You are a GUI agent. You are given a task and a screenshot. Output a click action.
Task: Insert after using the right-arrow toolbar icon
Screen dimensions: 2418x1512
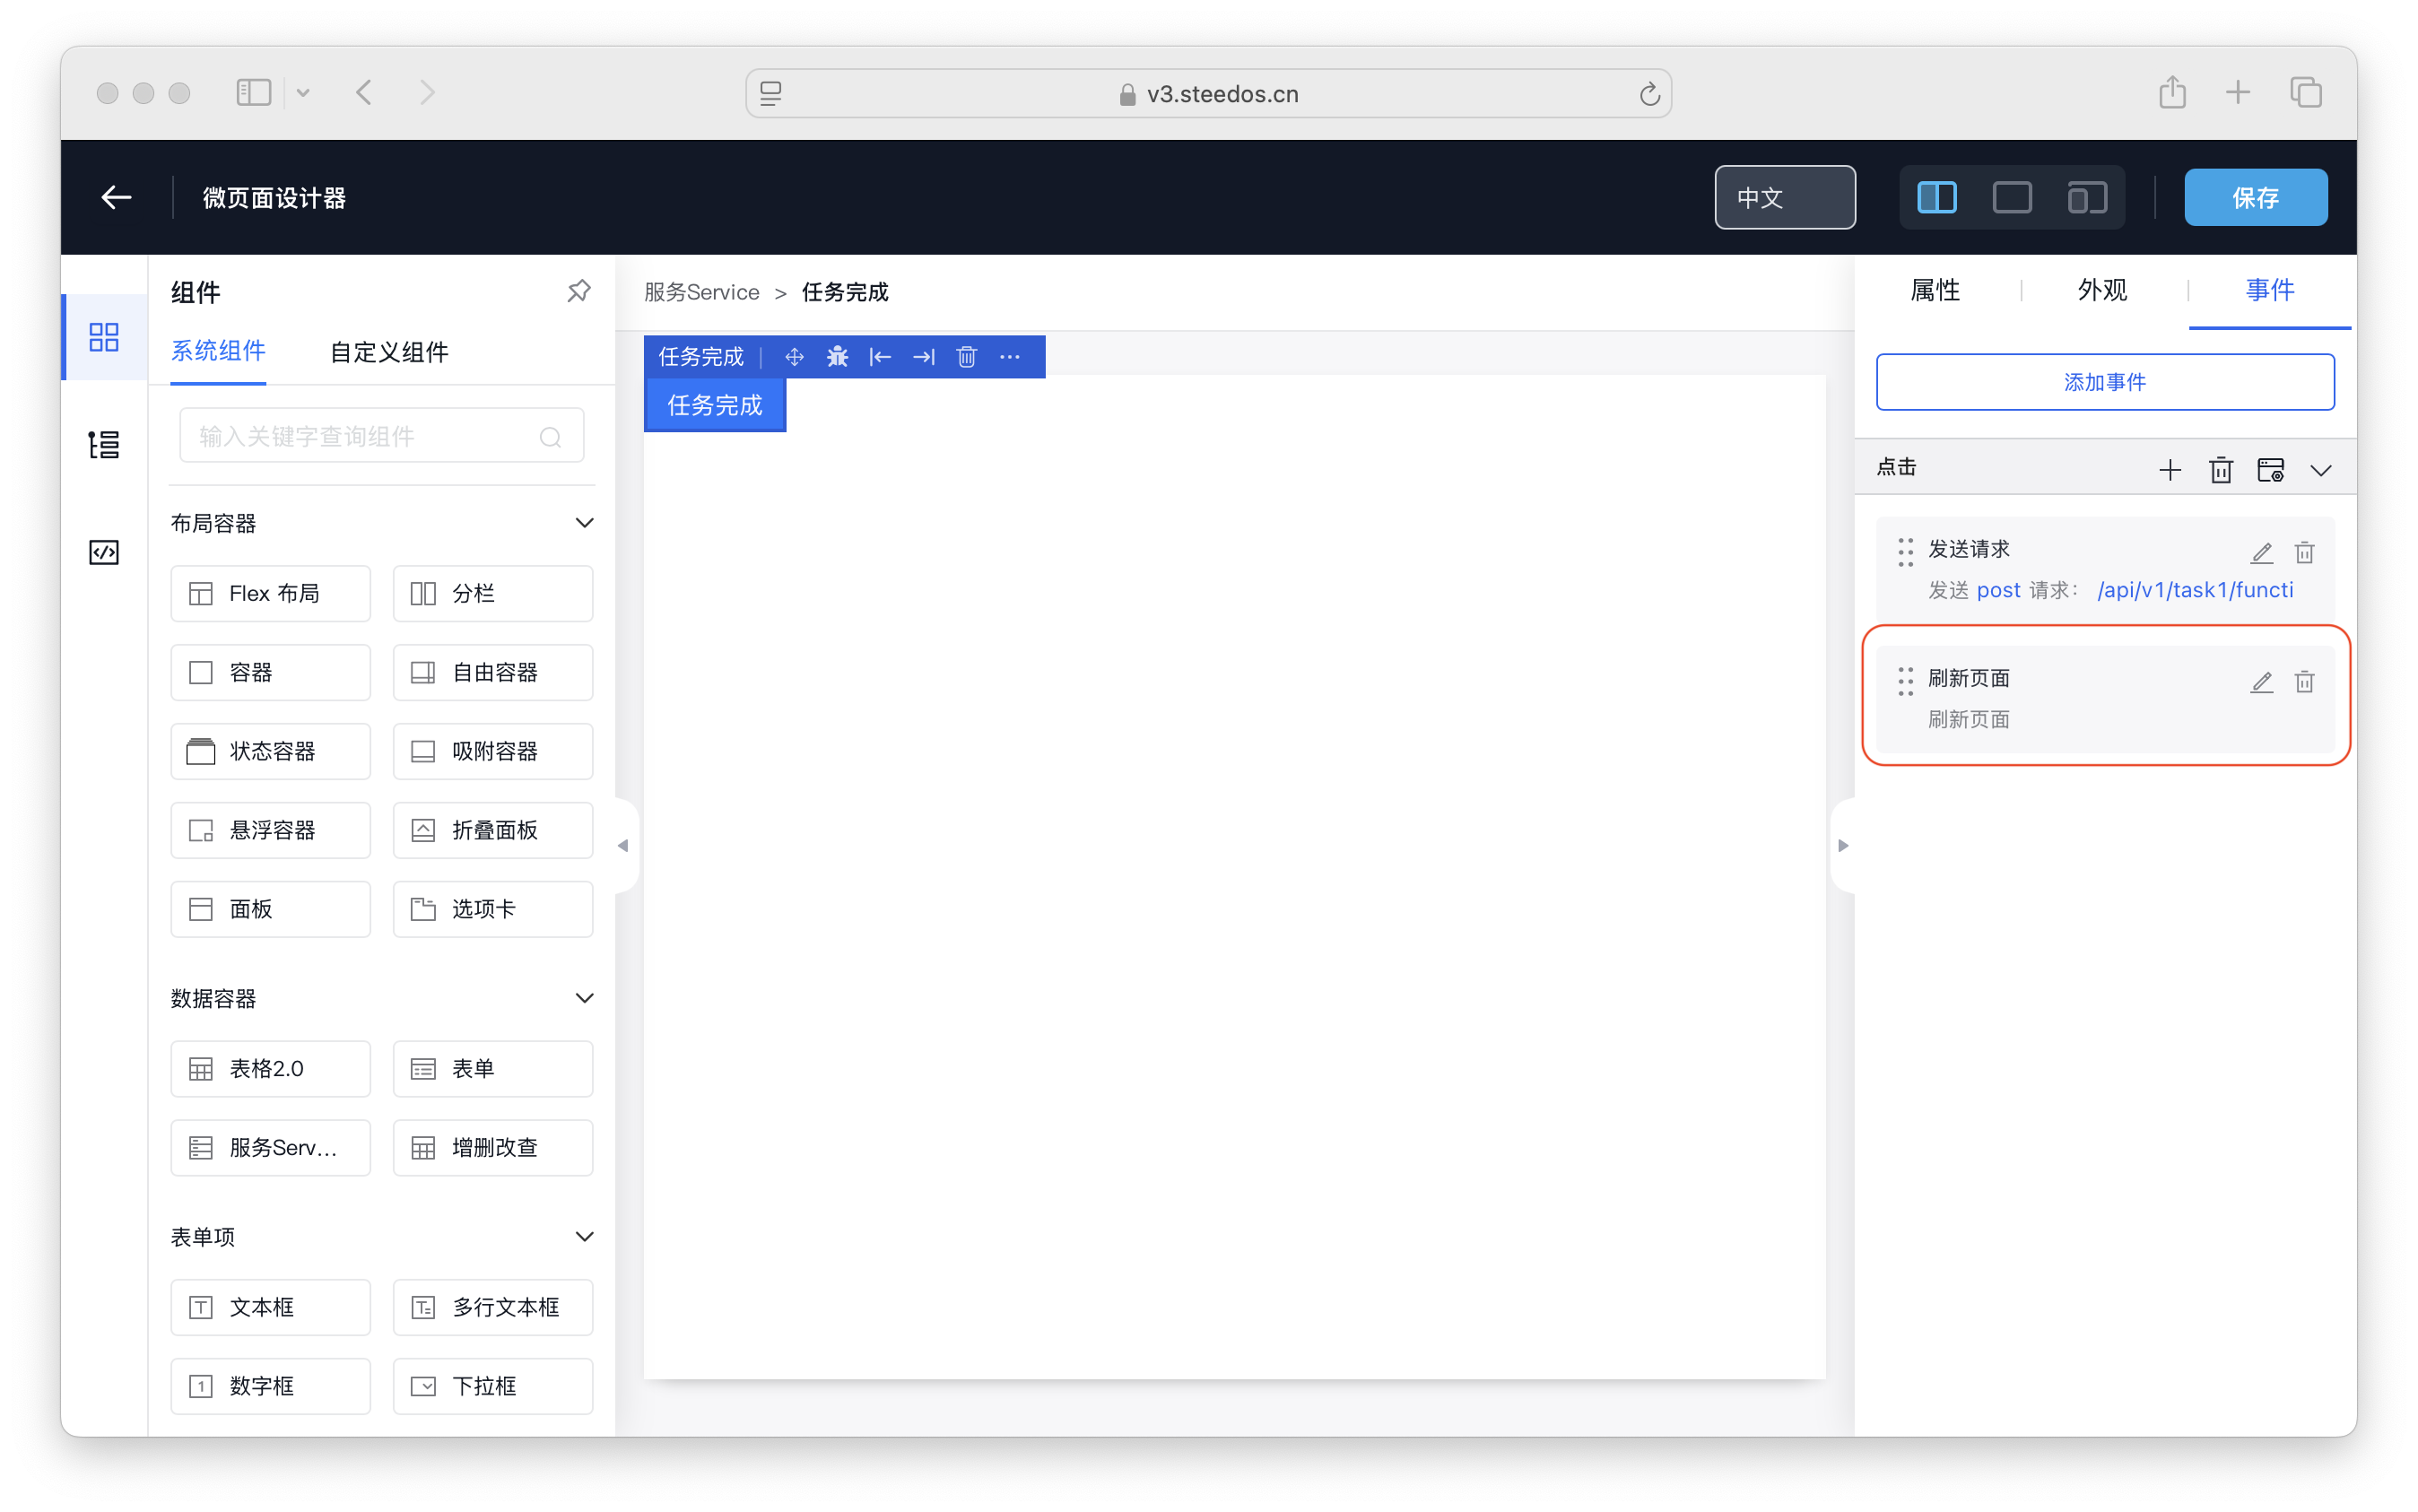point(923,357)
